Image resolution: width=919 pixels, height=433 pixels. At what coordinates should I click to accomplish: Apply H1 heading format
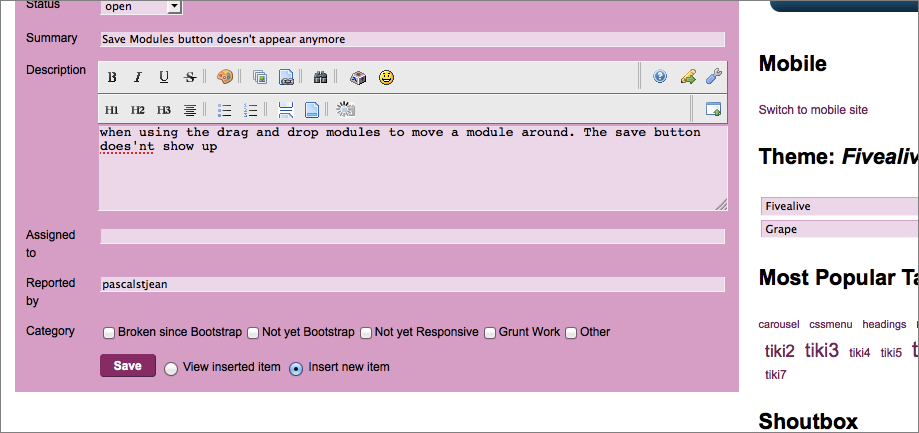click(112, 110)
